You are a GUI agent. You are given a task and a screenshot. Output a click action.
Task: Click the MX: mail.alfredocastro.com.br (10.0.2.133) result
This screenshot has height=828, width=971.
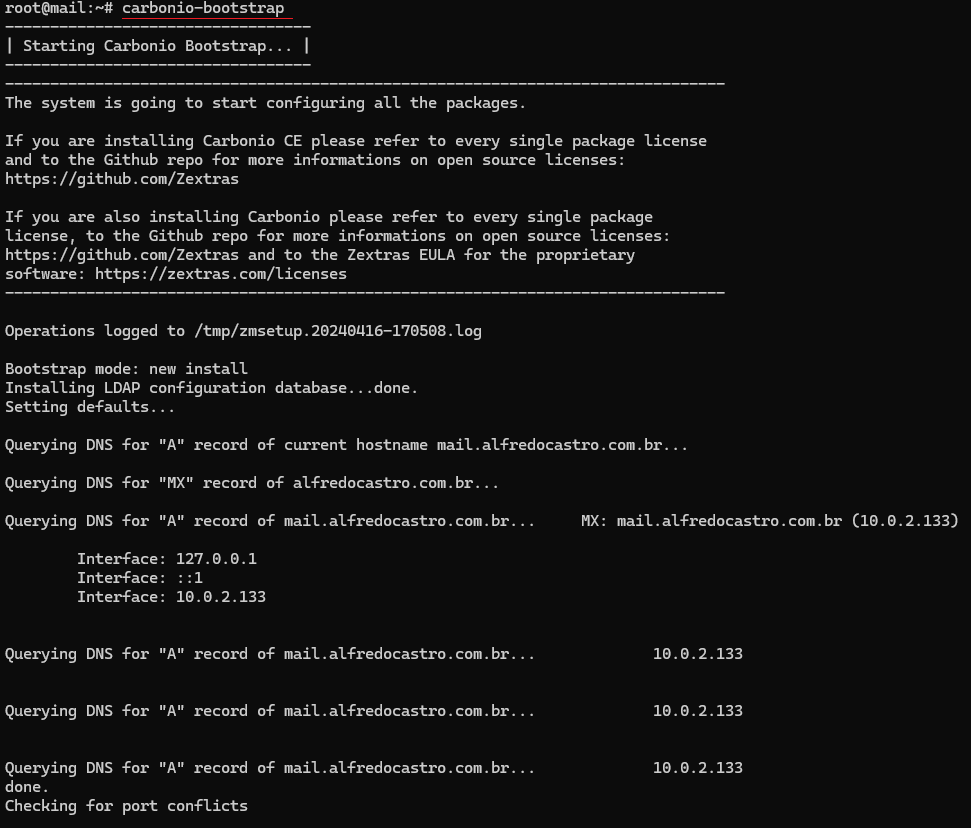[770, 521]
